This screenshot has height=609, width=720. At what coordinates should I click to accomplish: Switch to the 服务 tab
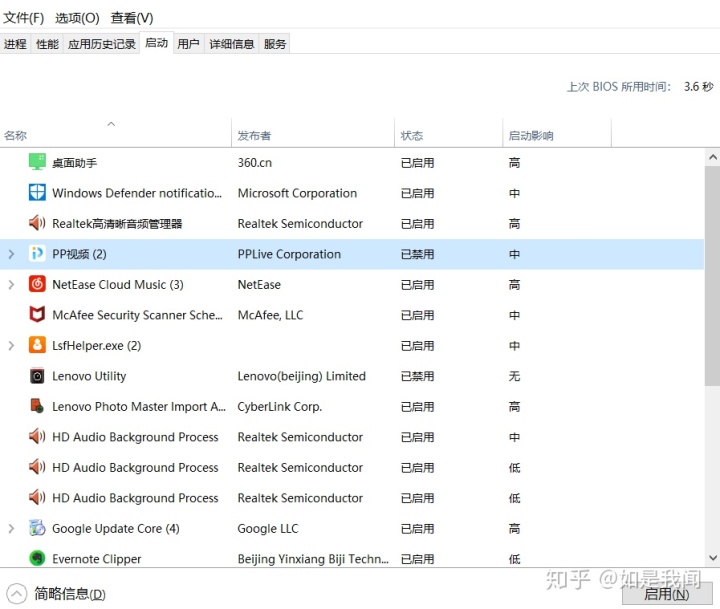tap(275, 44)
